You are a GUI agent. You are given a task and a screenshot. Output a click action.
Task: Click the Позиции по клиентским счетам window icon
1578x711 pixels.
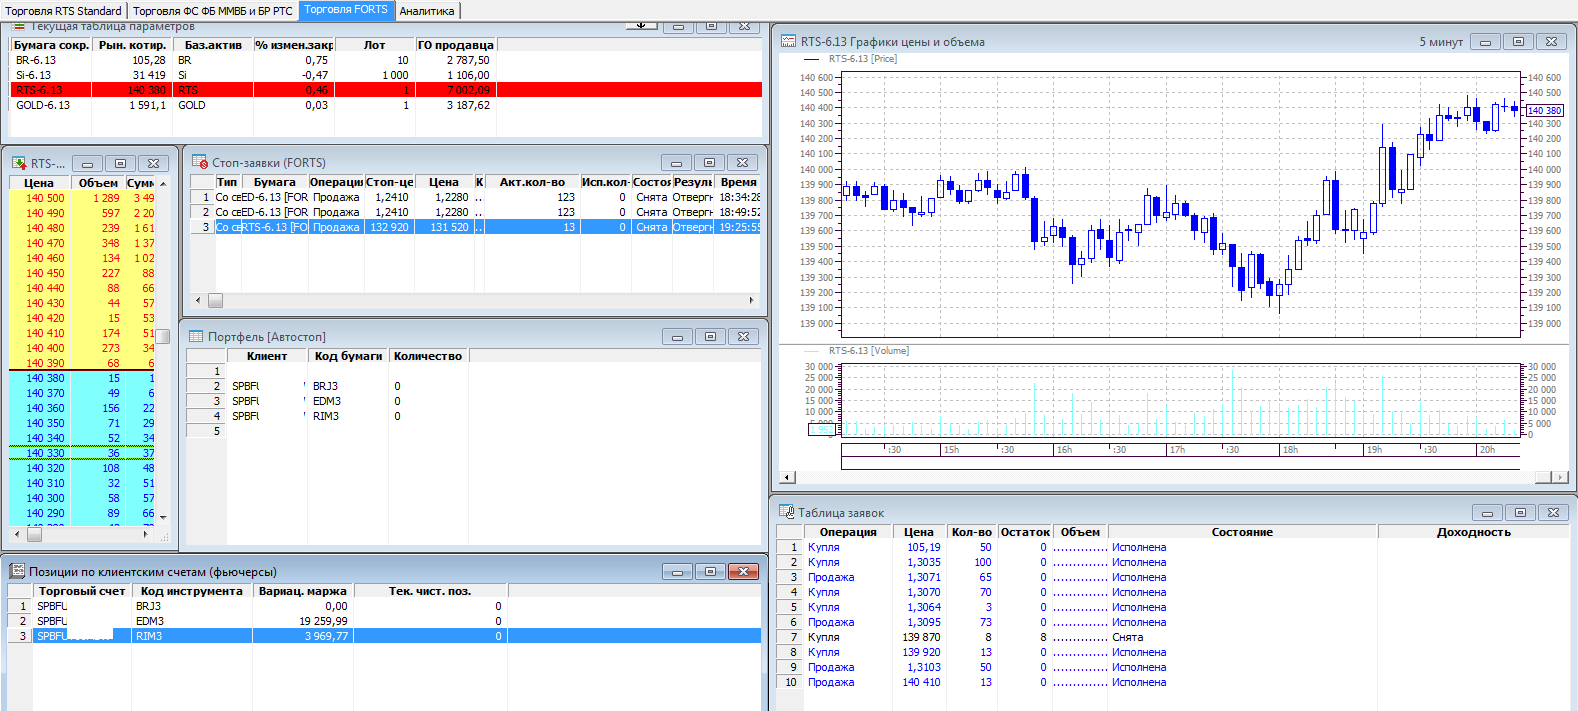click(x=17, y=571)
